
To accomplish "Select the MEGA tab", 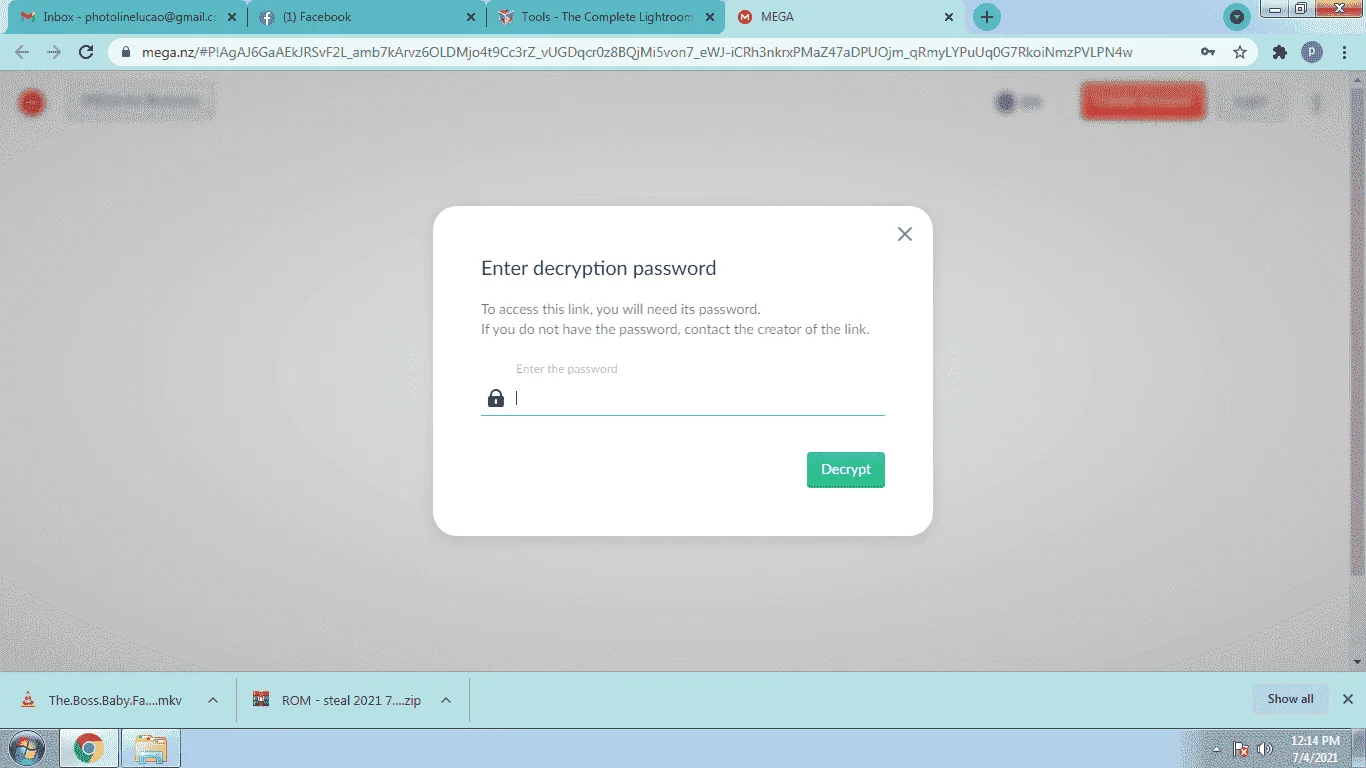I will tap(840, 17).
